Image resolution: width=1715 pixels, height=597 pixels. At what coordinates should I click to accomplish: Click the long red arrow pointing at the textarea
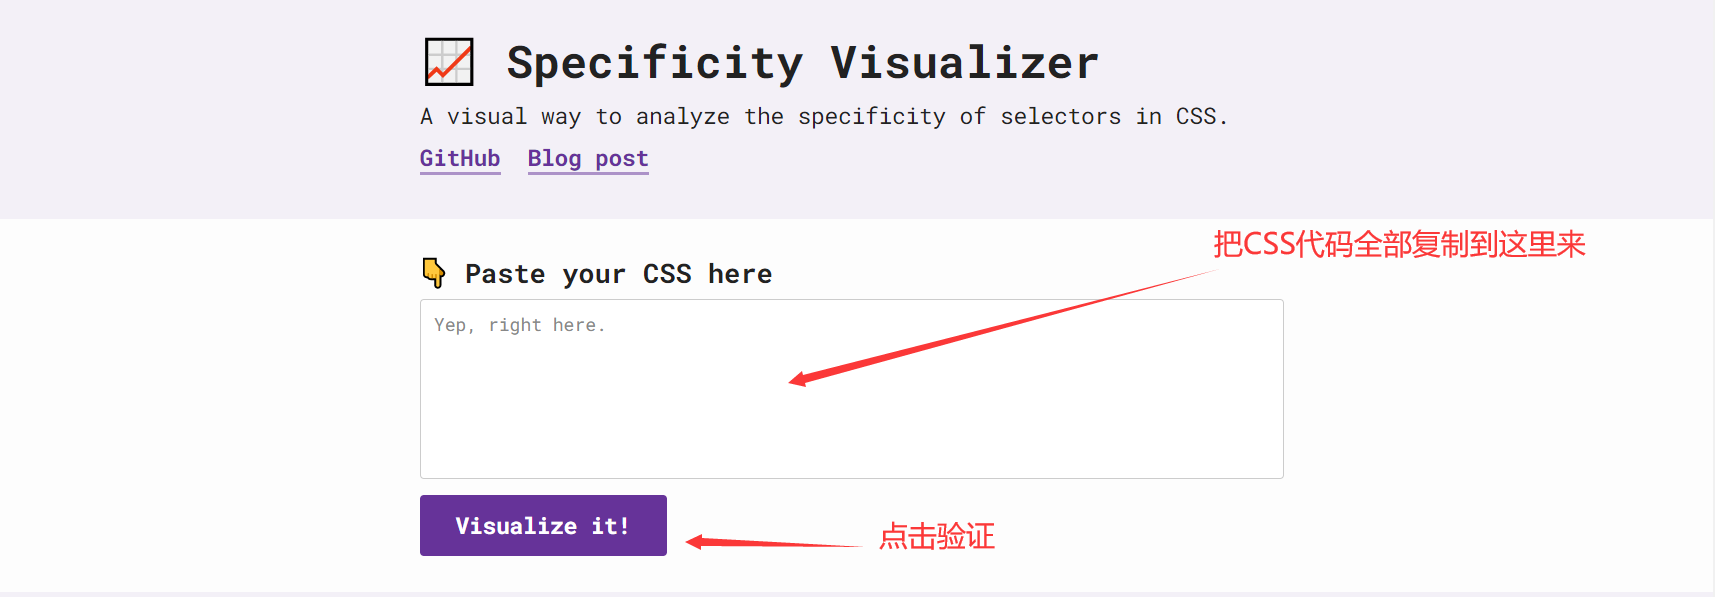(1000, 326)
